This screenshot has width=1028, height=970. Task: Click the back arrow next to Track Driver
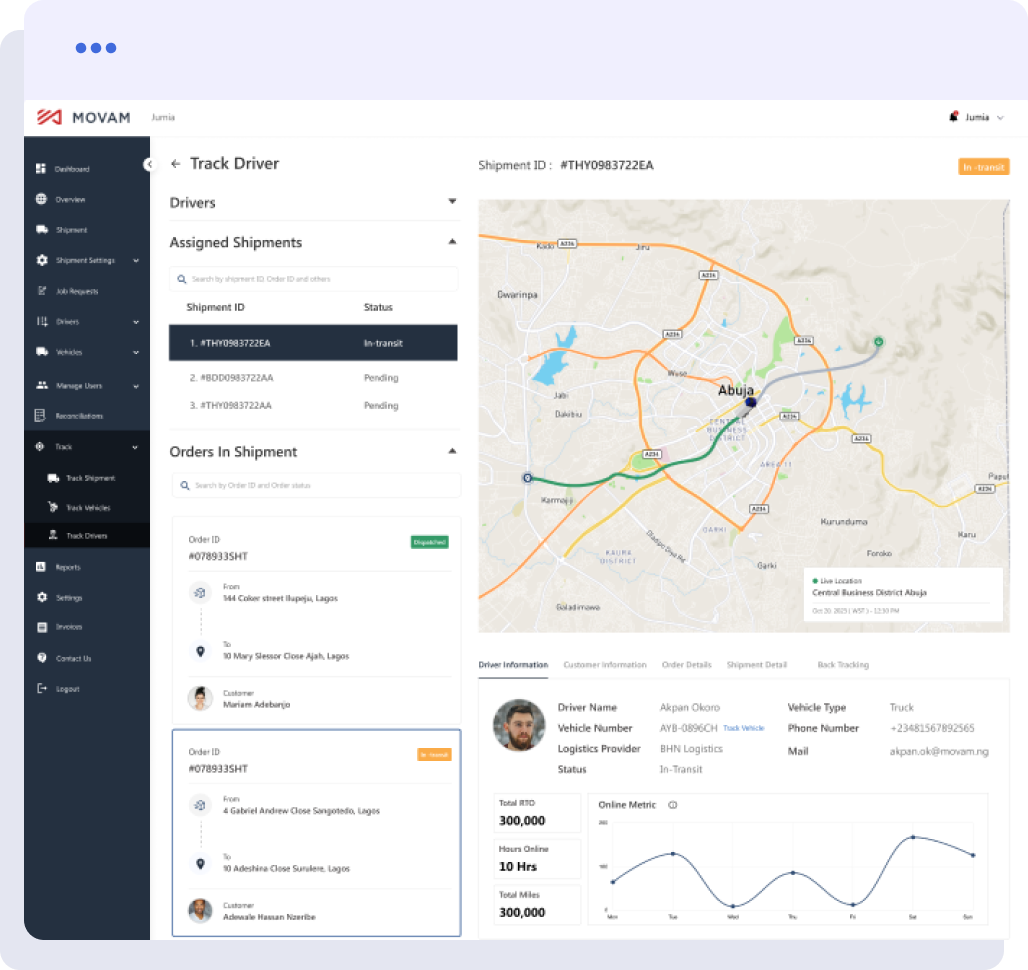[177, 163]
